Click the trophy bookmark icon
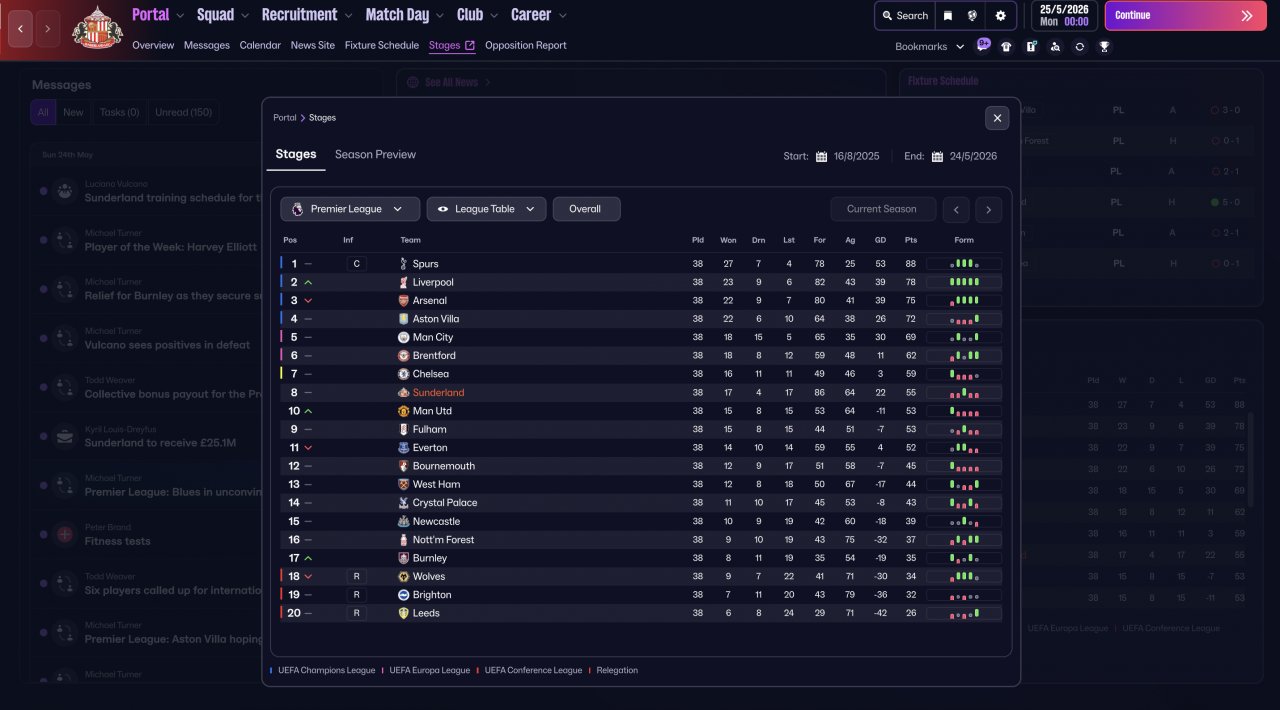Screen dimensions: 1280x710 pos(1104,46)
